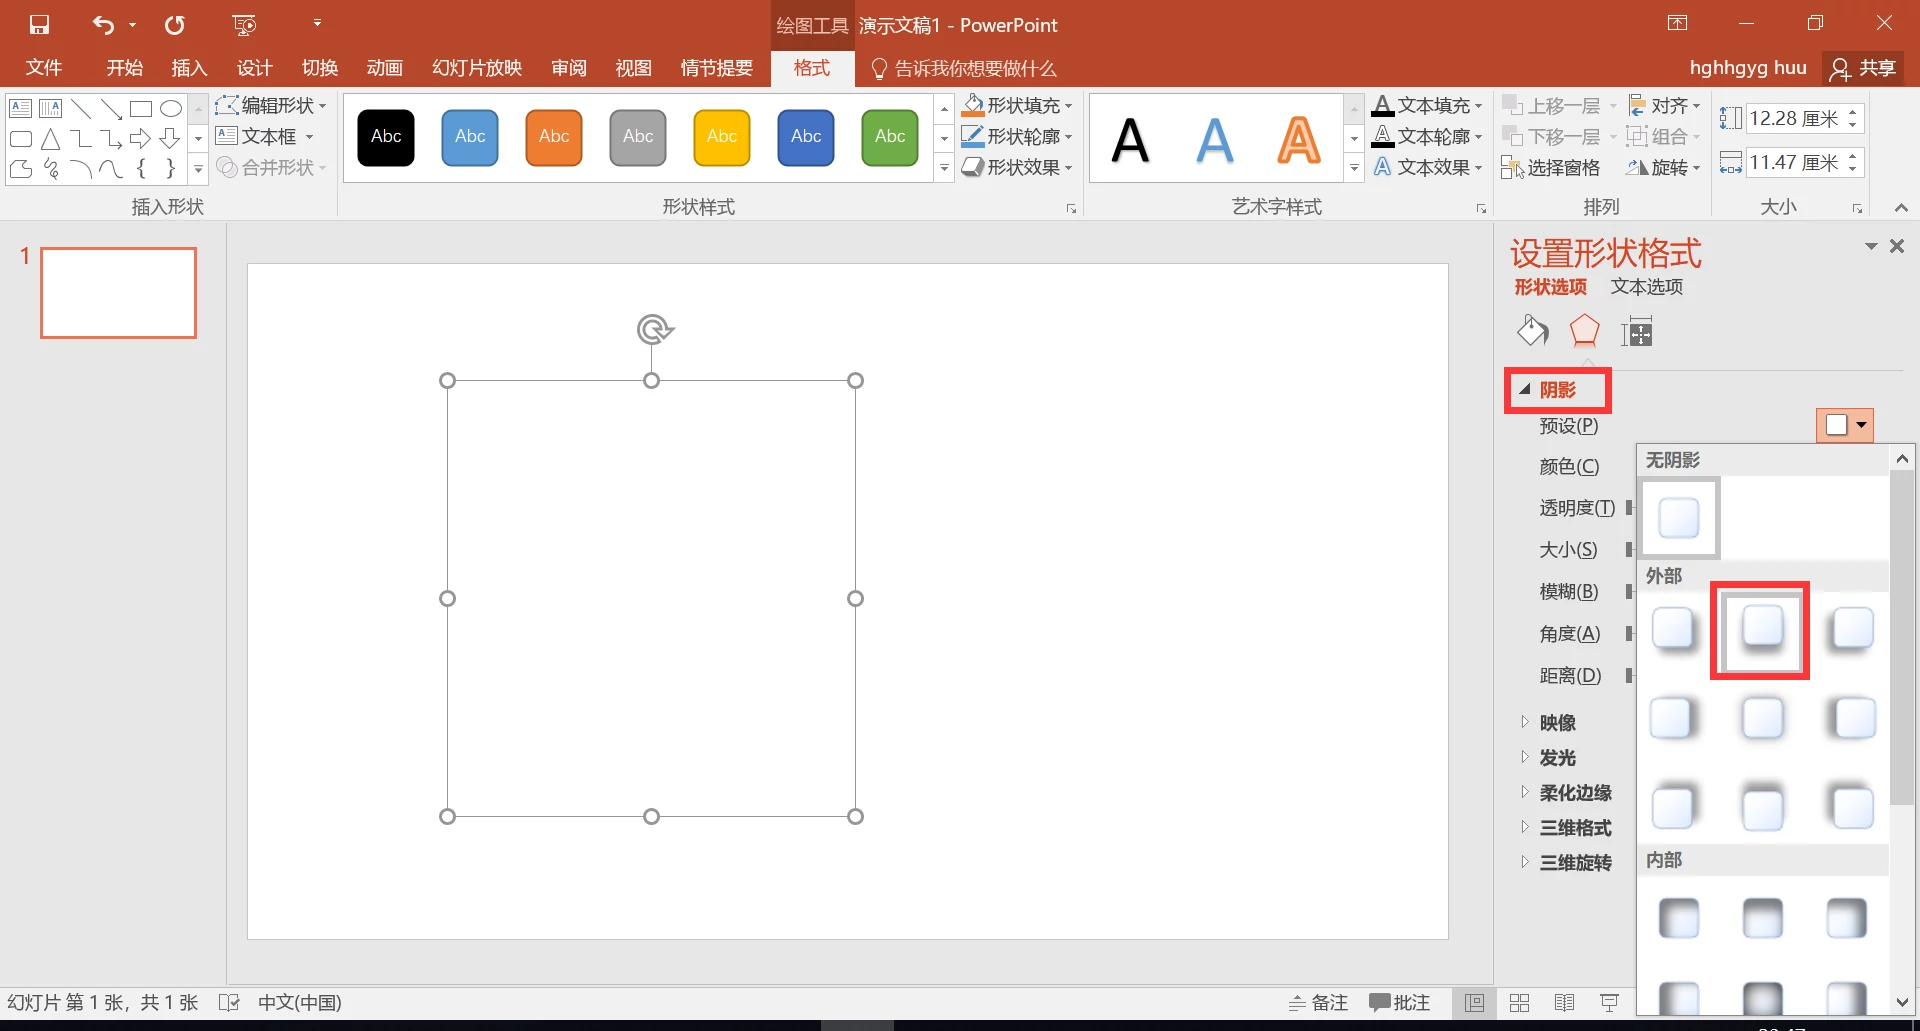
Task: Open Edit Shape (编辑形状) dropdown
Action: pos(271,105)
